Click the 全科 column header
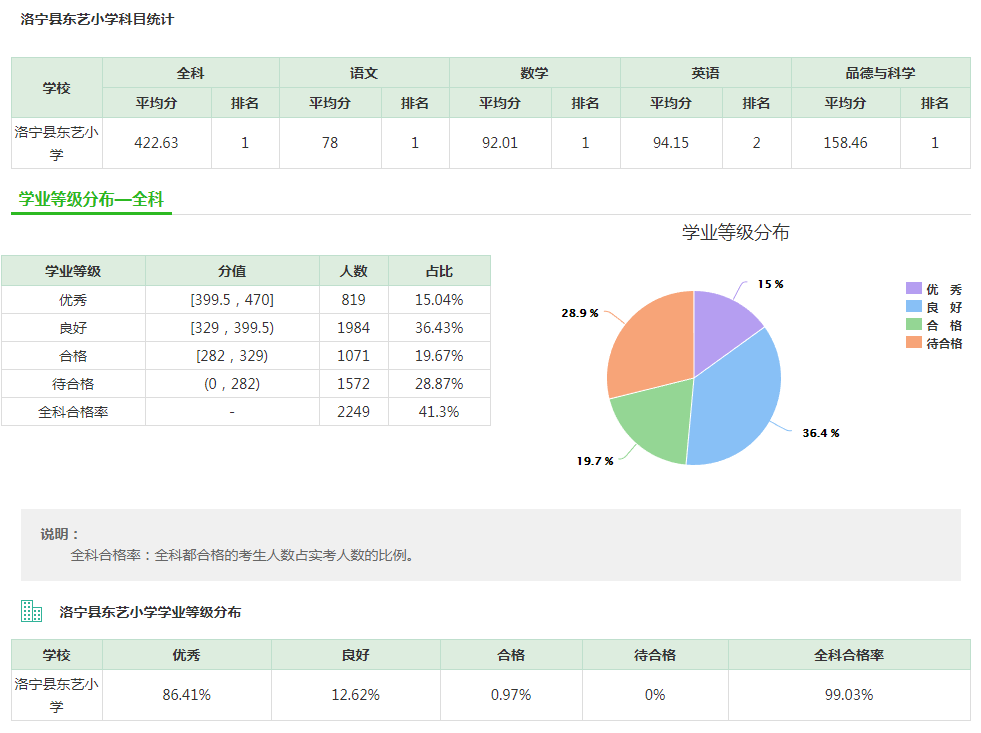981x733 pixels. (x=190, y=72)
